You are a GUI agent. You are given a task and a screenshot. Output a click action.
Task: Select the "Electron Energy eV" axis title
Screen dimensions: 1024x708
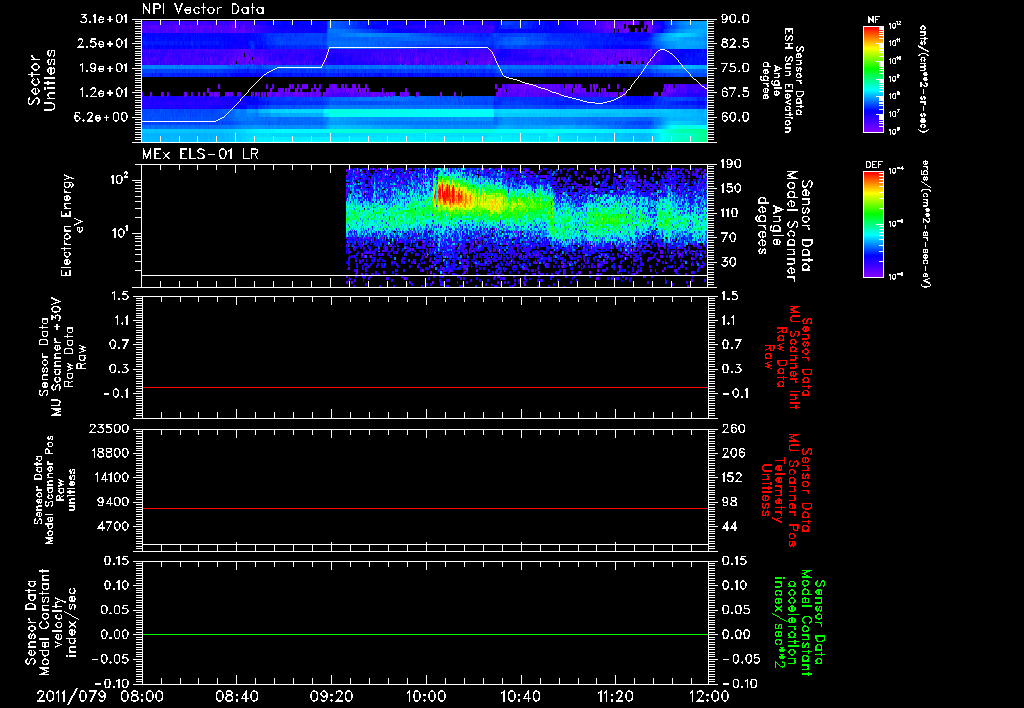72,225
